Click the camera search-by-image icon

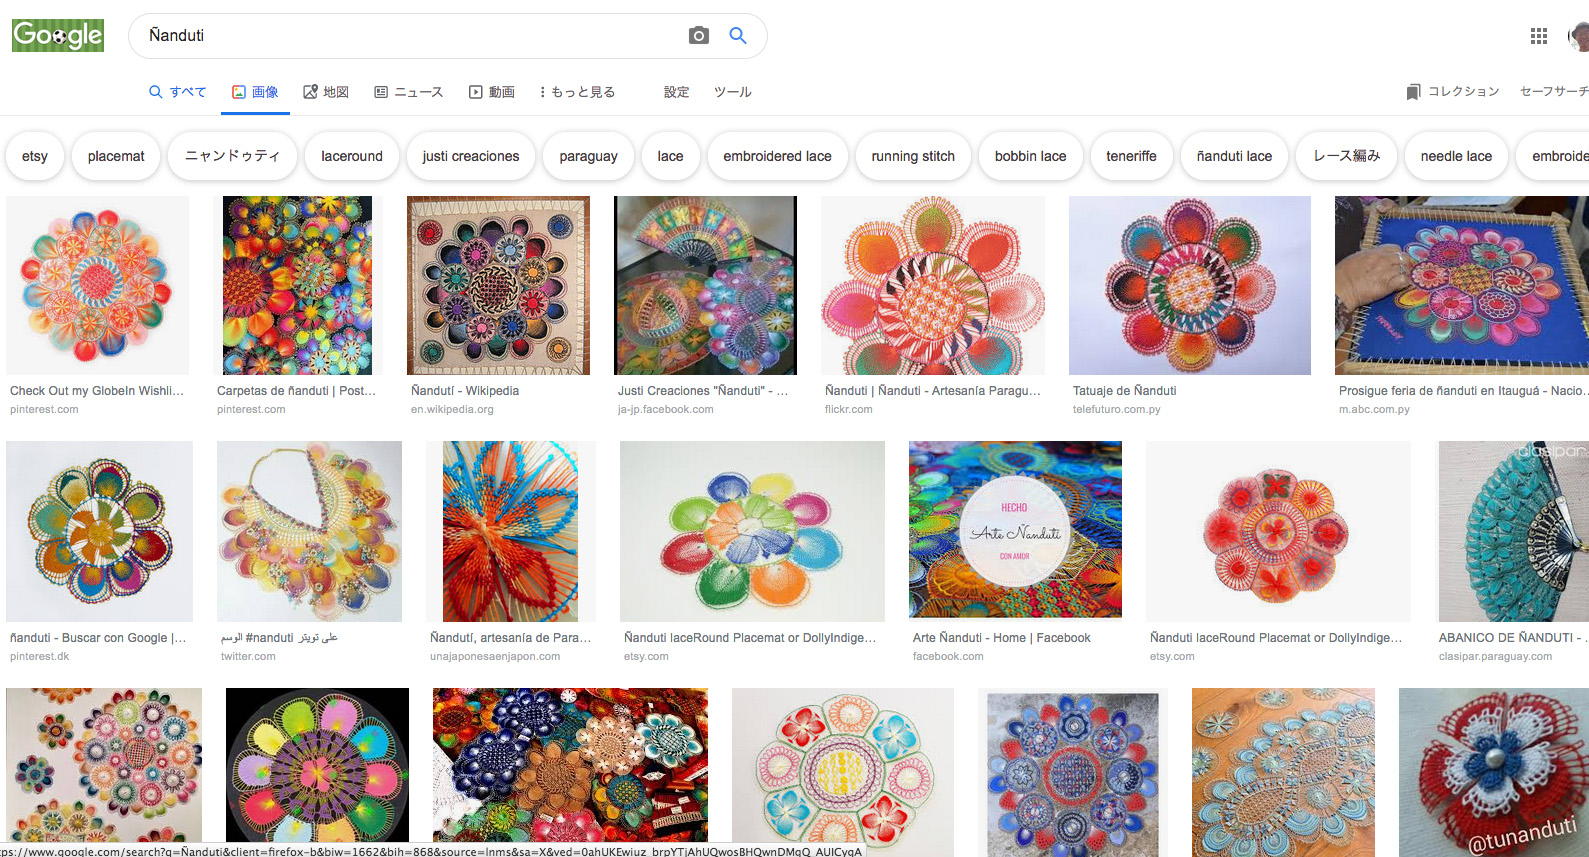click(698, 36)
